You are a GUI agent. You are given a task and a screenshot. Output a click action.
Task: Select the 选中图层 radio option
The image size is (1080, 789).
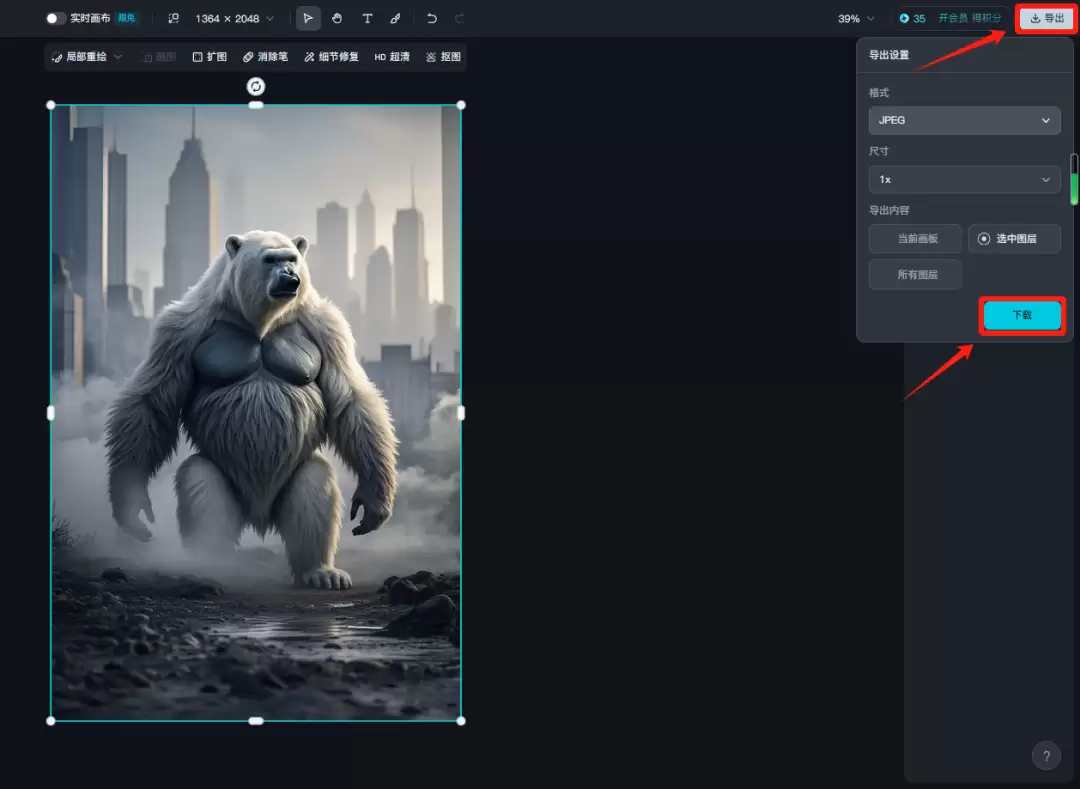1014,238
